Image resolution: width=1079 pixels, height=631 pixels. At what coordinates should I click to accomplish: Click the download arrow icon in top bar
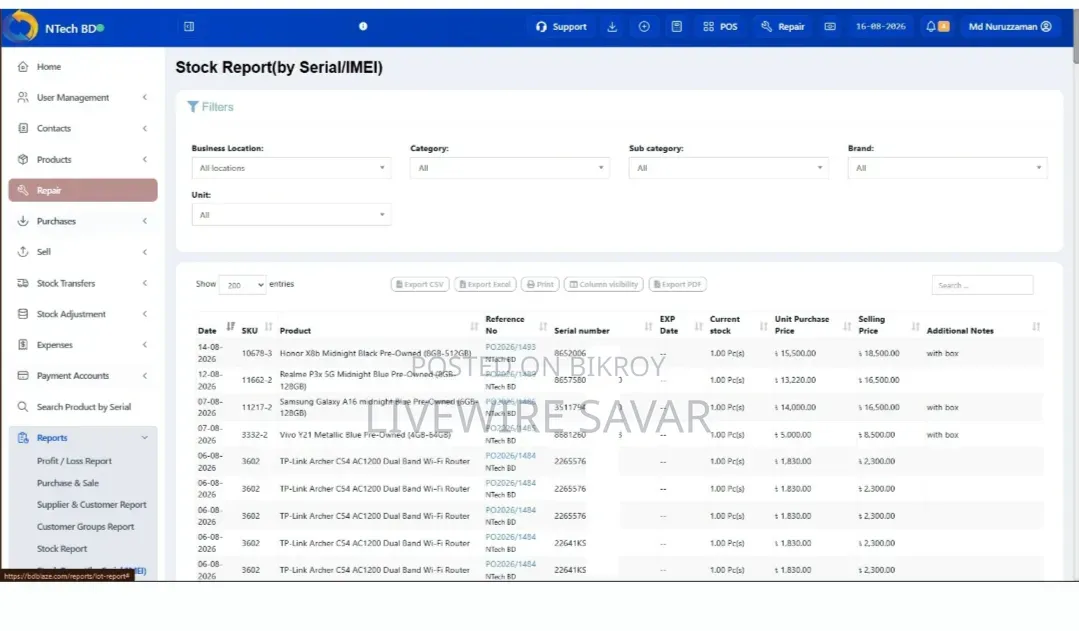point(612,27)
